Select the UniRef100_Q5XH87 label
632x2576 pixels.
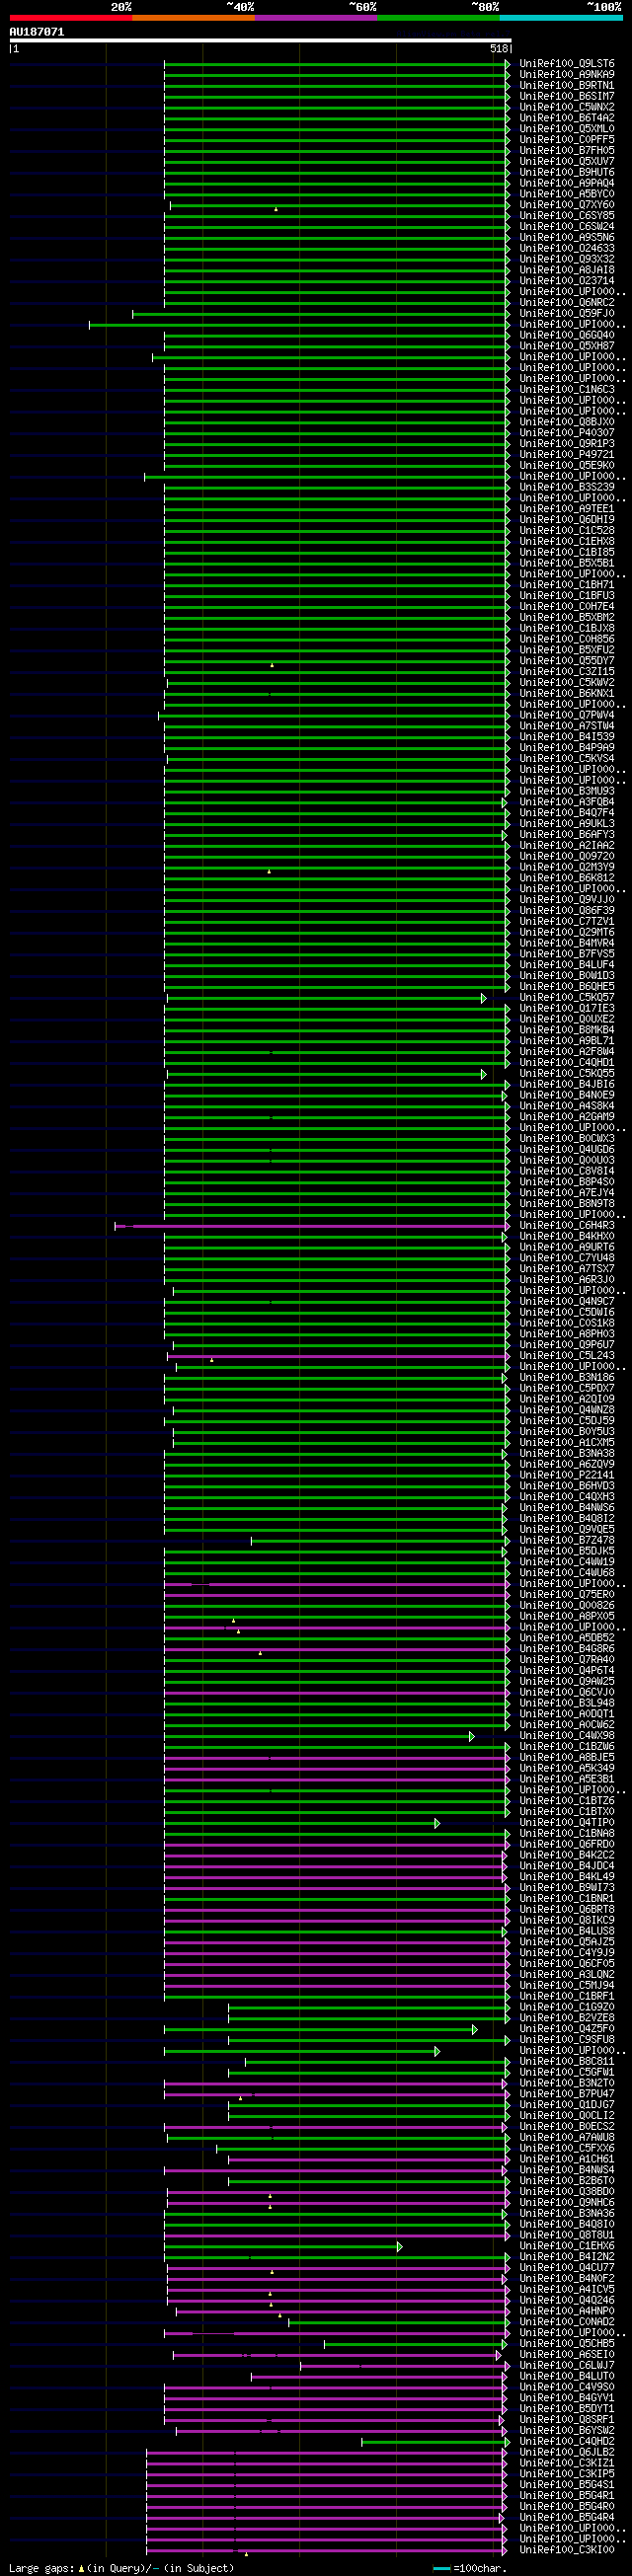coord(567,346)
